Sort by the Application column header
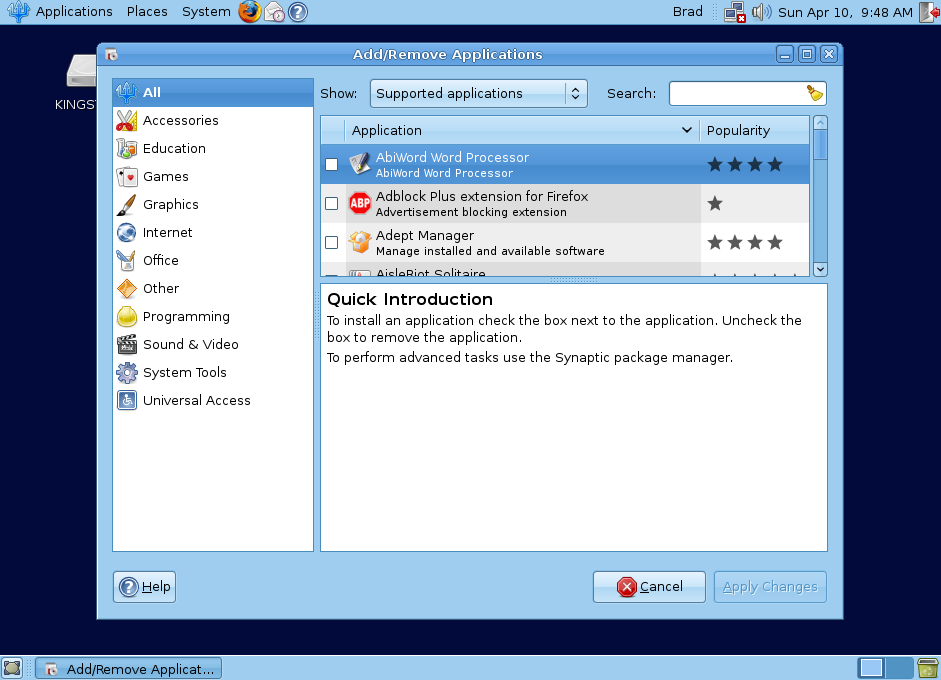 click(x=522, y=130)
